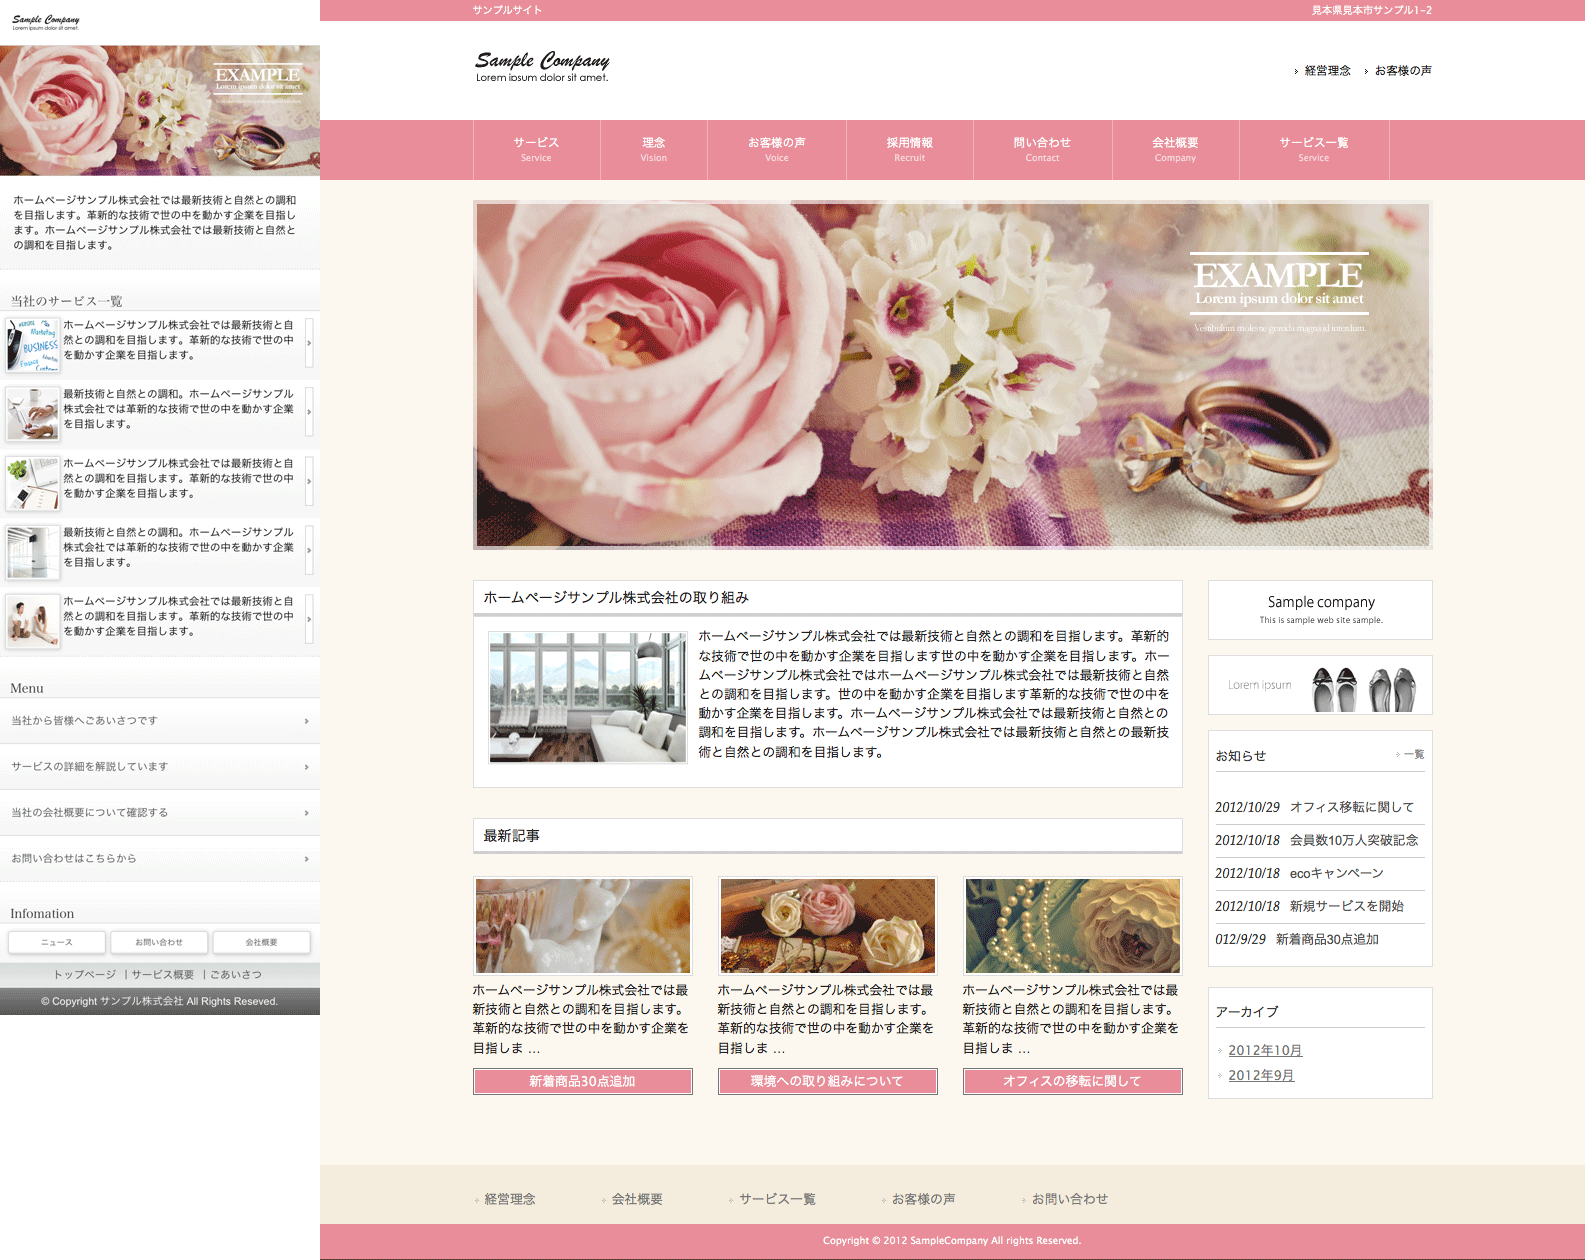Click arrow beside the last sidebar service item
1585x1260 pixels.
pos(309,619)
